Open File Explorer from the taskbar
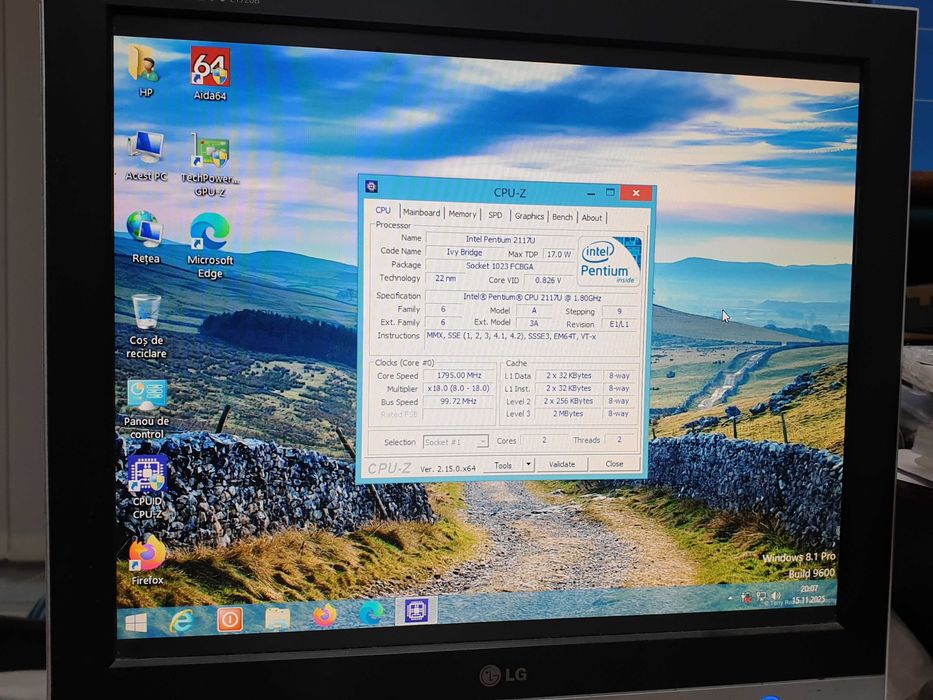 click(x=277, y=619)
